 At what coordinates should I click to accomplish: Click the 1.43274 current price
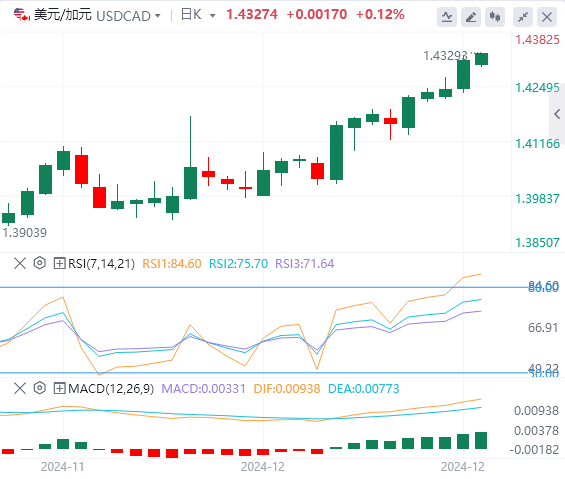coord(252,15)
